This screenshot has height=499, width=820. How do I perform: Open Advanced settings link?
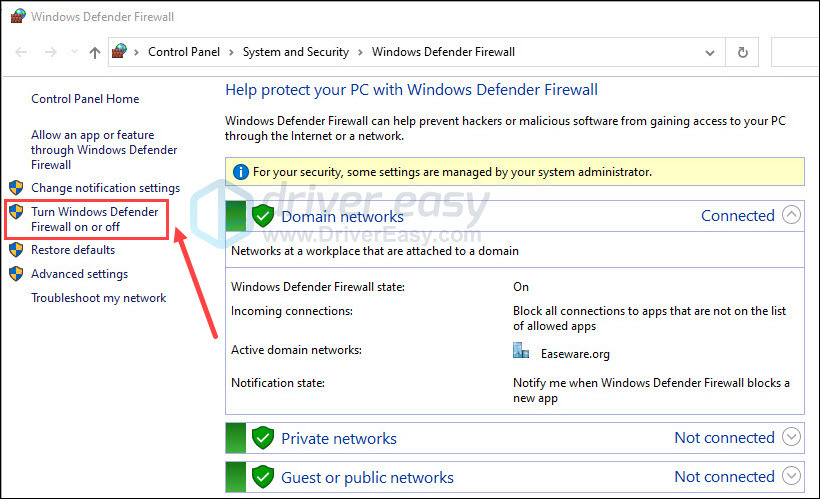79,274
